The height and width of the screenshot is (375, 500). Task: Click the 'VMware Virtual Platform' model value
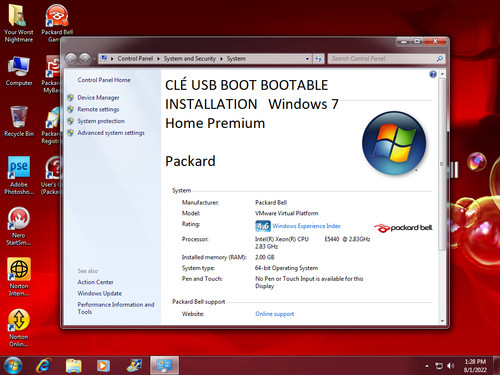pyautogui.click(x=287, y=213)
